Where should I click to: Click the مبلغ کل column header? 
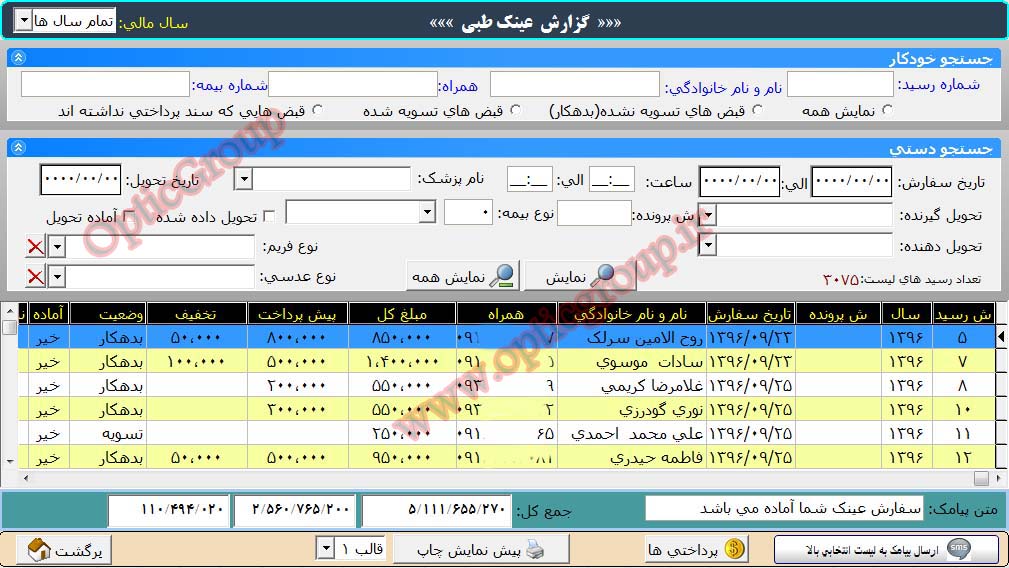point(402,314)
